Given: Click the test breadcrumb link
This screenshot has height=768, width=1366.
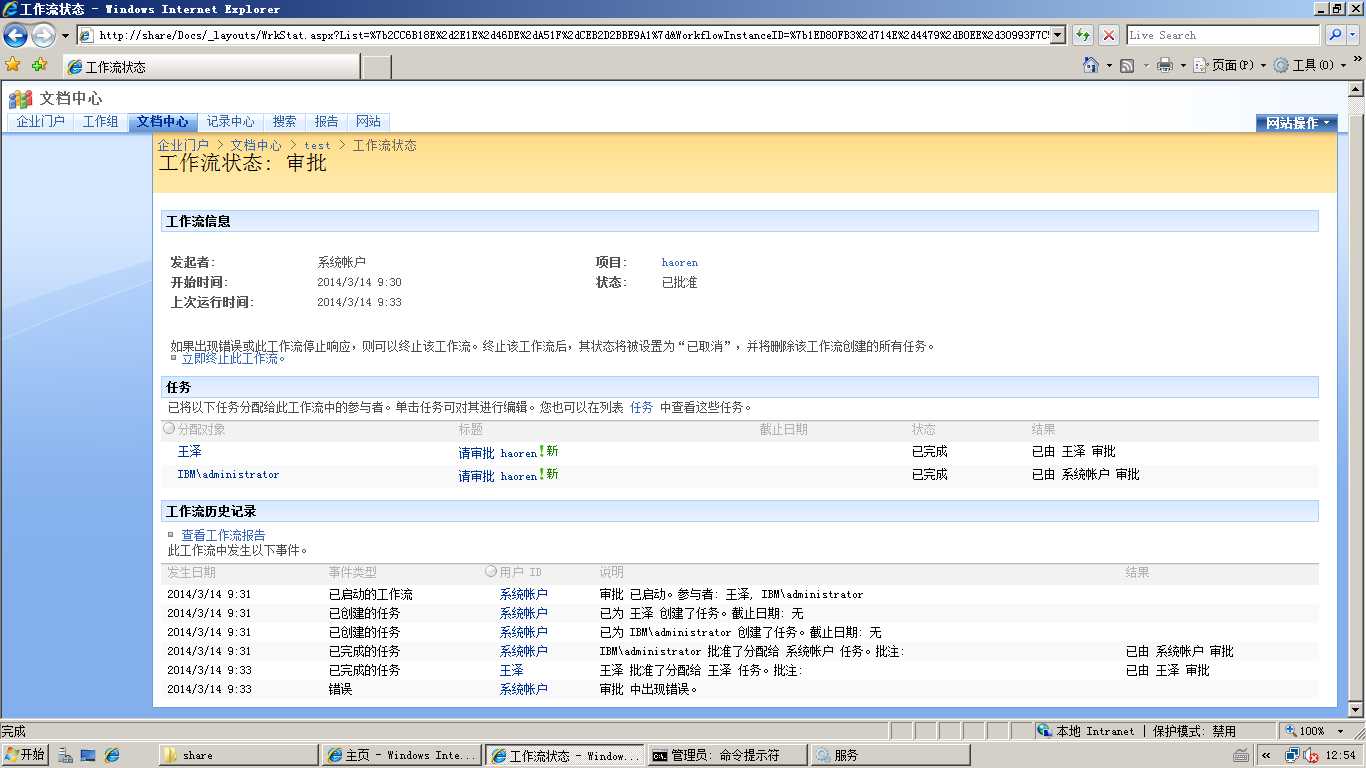Looking at the screenshot, I should pos(317,145).
